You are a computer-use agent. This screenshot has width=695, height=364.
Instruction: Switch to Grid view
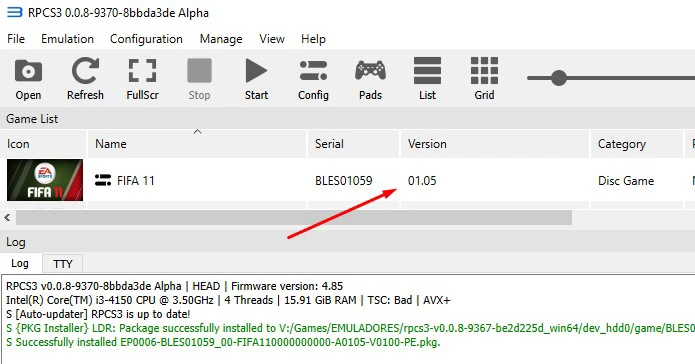(x=484, y=79)
